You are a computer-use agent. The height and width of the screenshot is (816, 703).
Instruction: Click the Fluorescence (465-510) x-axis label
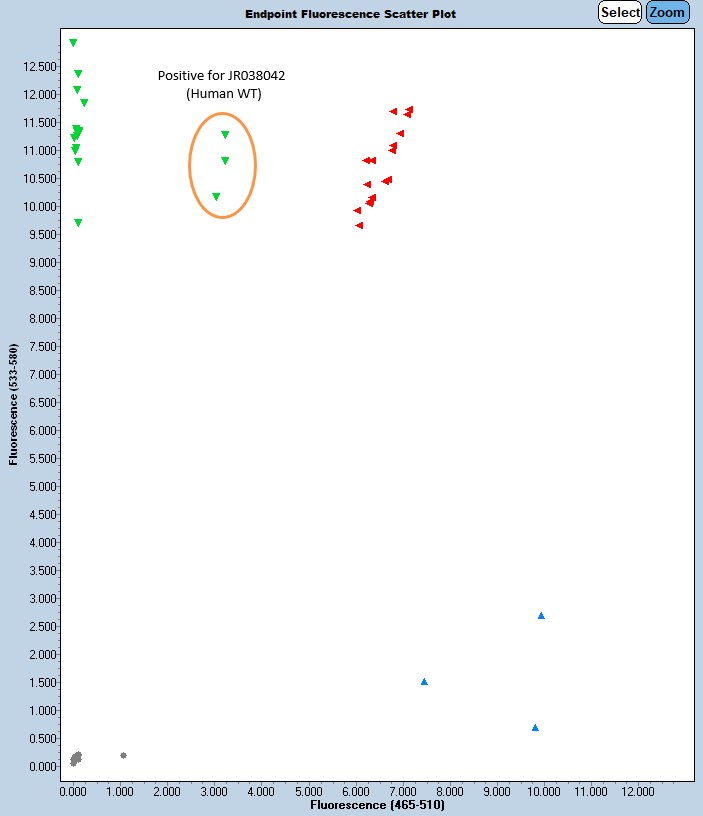[377, 804]
